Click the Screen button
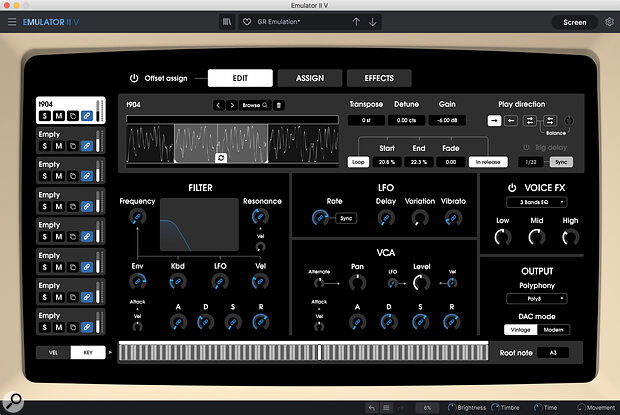Viewport: 620px width, 415px height. pos(575,22)
